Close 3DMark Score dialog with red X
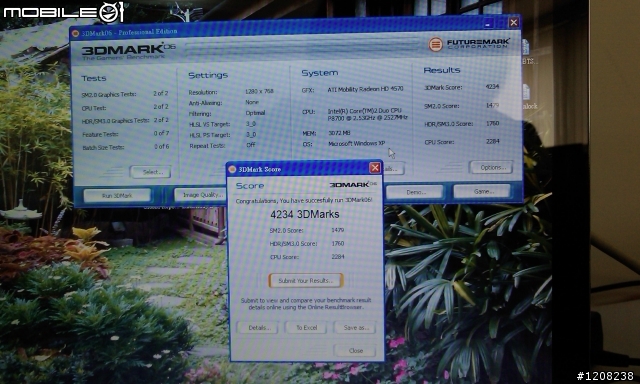The width and height of the screenshot is (640, 384). (x=375, y=168)
